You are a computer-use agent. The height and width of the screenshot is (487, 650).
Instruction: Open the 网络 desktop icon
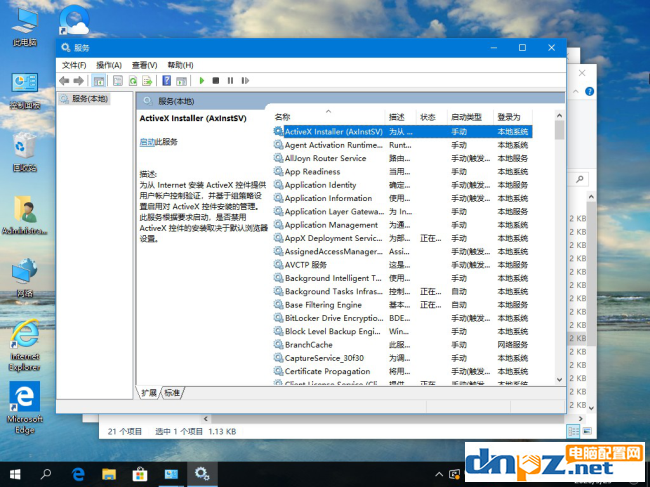pyautogui.click(x=24, y=278)
